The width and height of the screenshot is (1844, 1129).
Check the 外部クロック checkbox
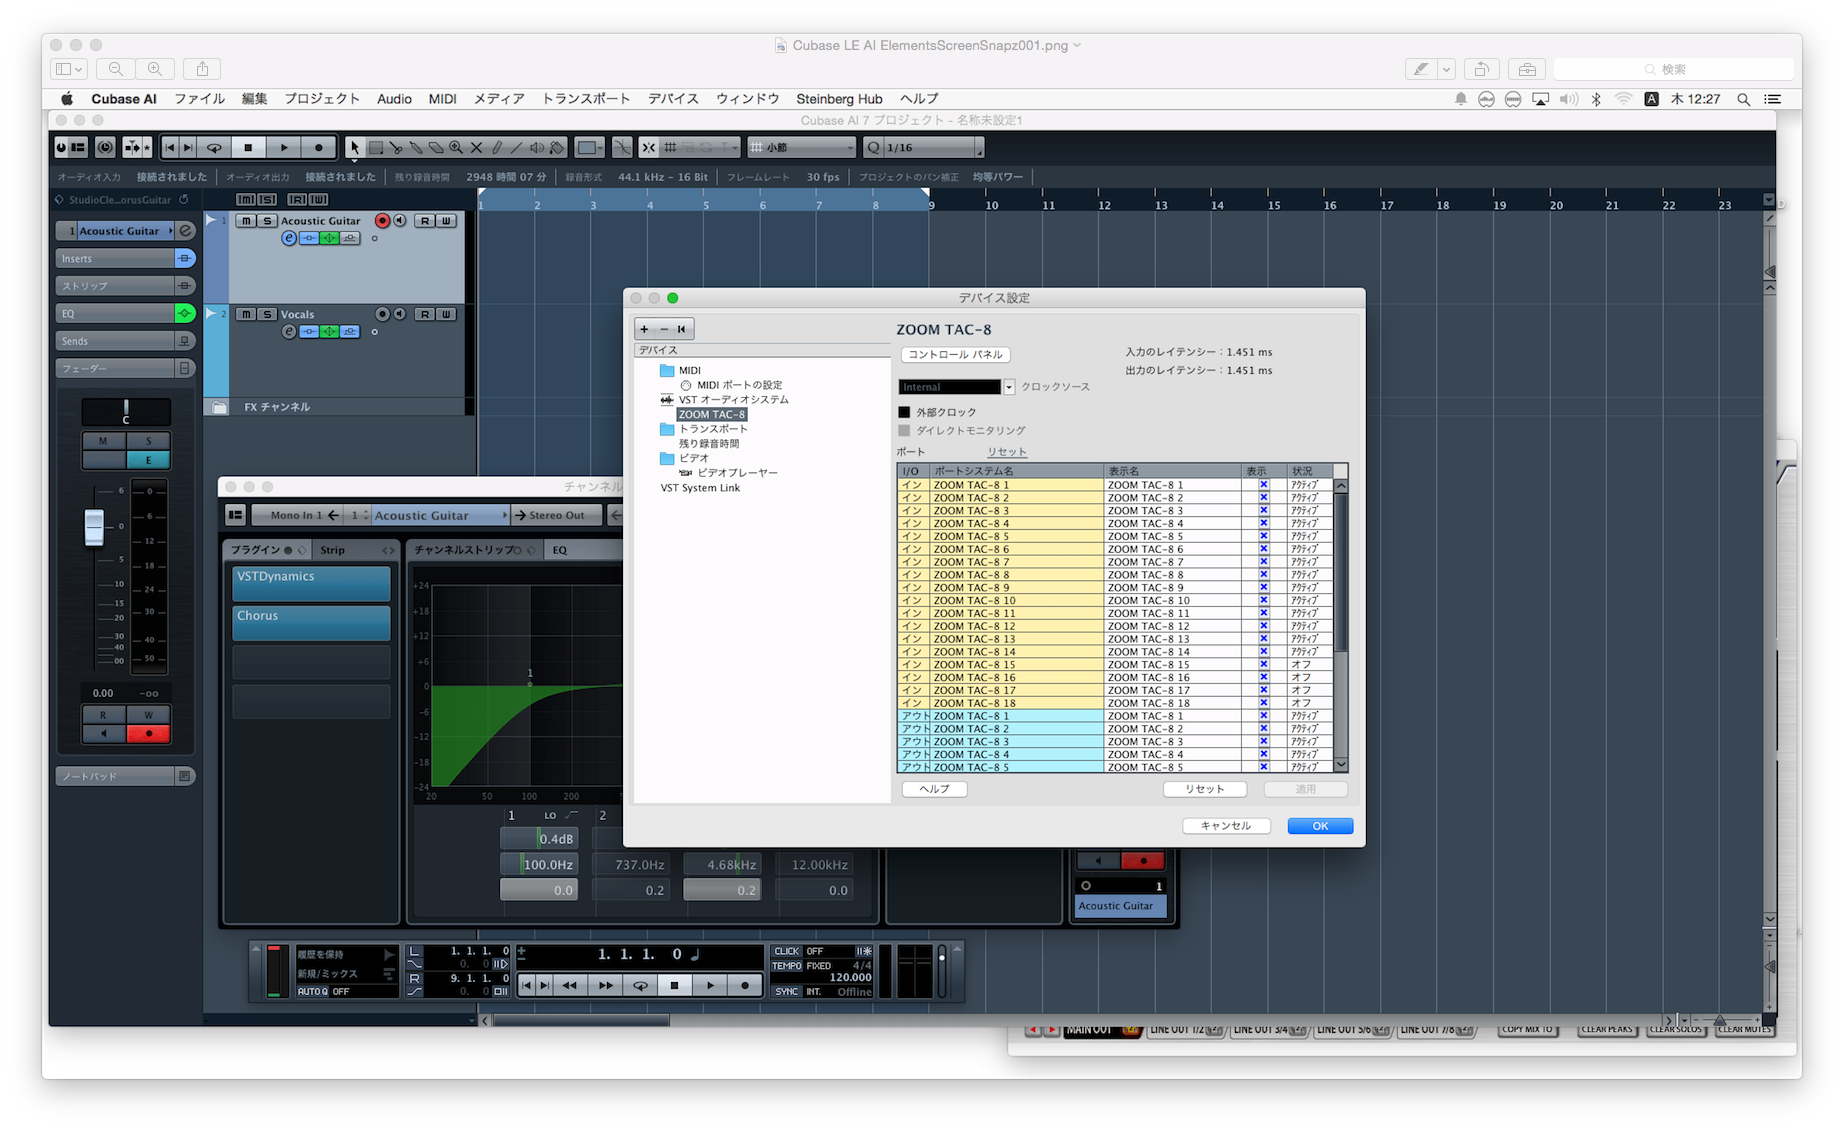pyautogui.click(x=905, y=412)
